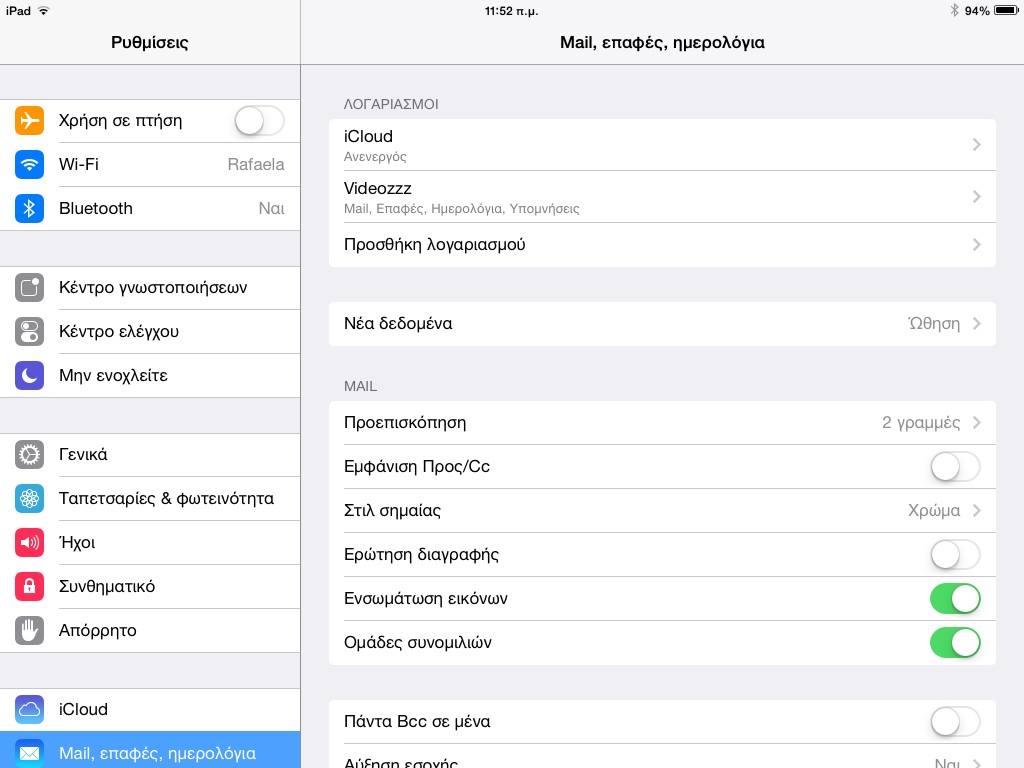Tap Ρυθμίσεις sidebar title

[150, 42]
